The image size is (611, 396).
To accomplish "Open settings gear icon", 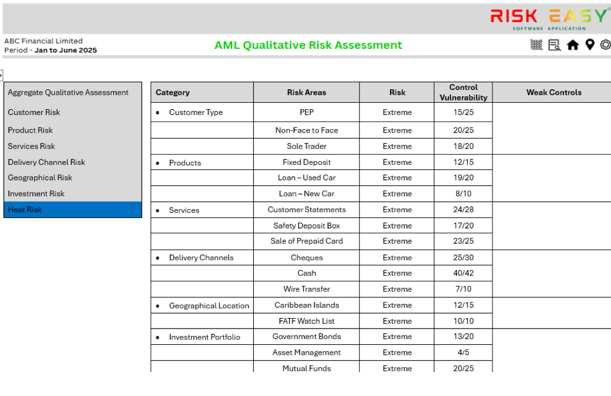I will pos(605,45).
